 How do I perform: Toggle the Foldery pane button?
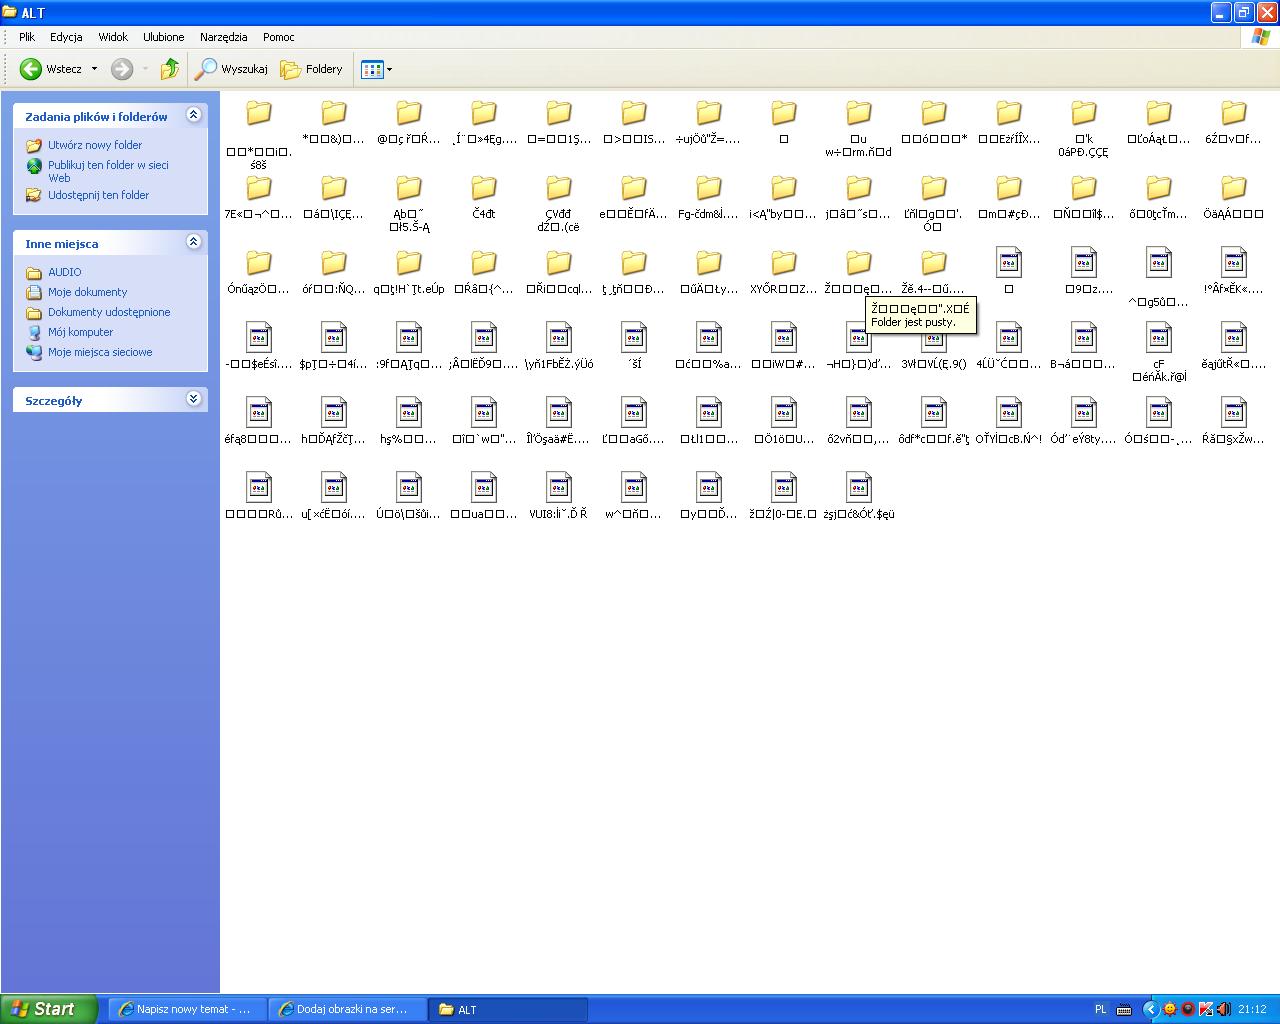[x=311, y=69]
